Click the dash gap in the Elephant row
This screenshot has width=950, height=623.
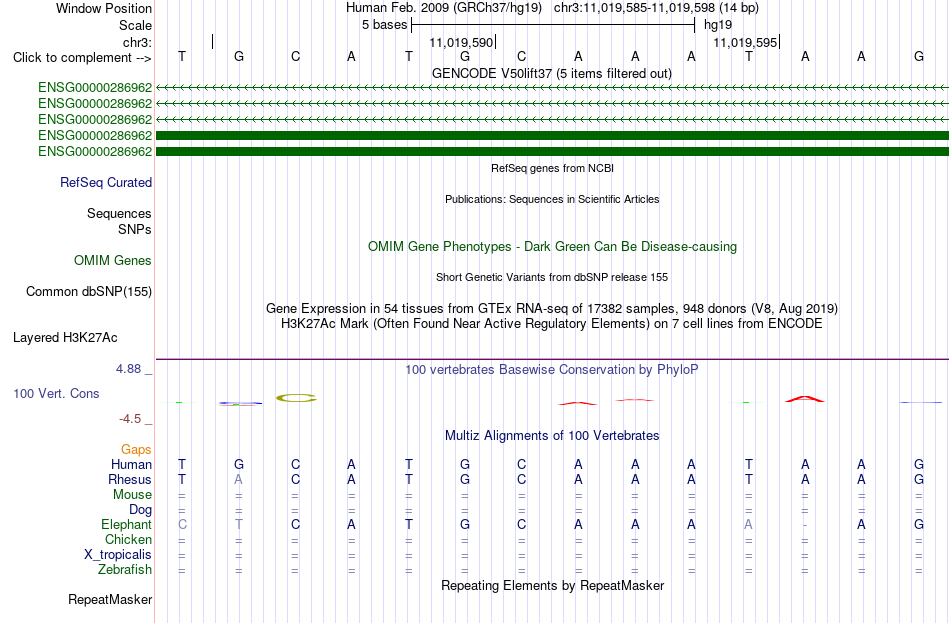pos(805,525)
